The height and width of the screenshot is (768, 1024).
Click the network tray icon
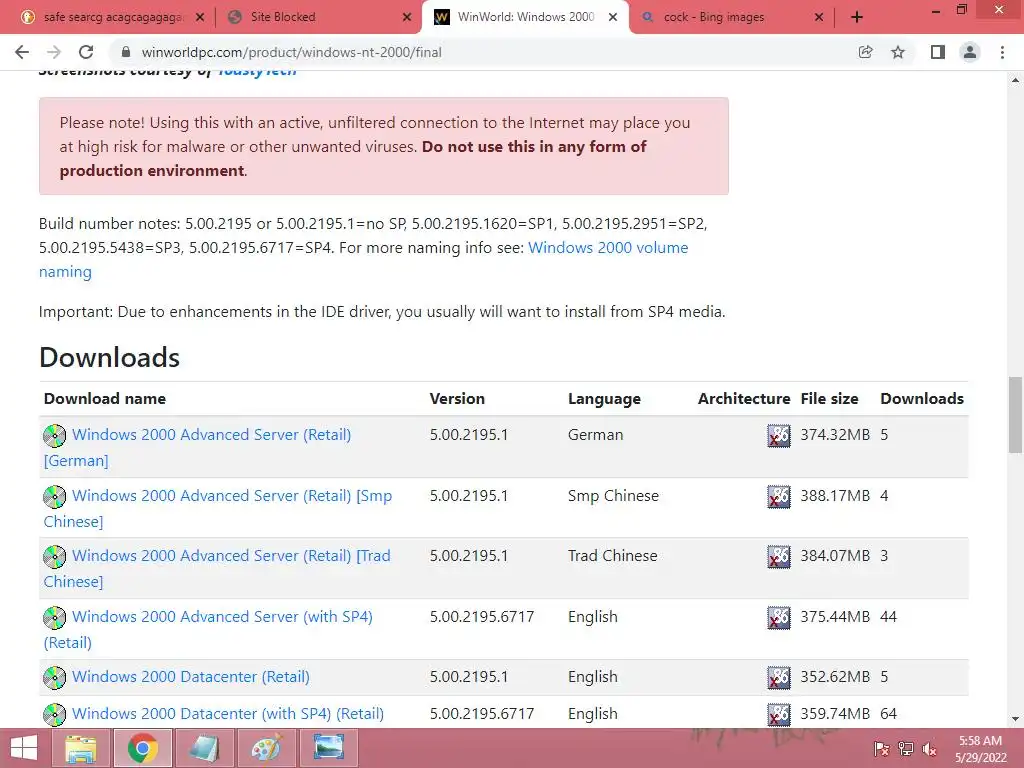coord(906,749)
